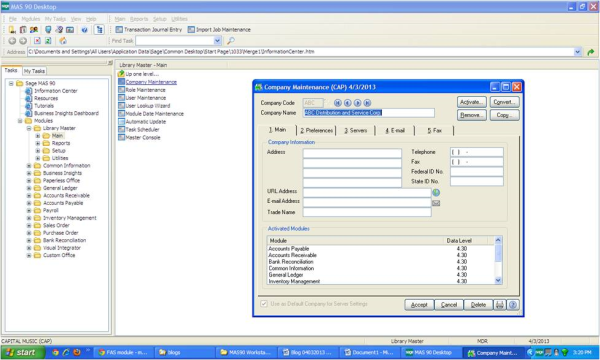
Task: Click the Remove... button
Action: point(472,115)
